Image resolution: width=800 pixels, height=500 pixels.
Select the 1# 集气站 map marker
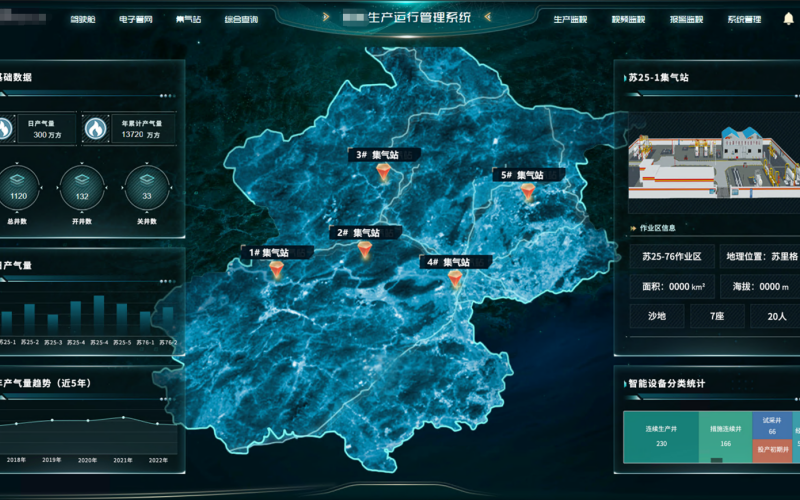pyautogui.click(x=270, y=272)
